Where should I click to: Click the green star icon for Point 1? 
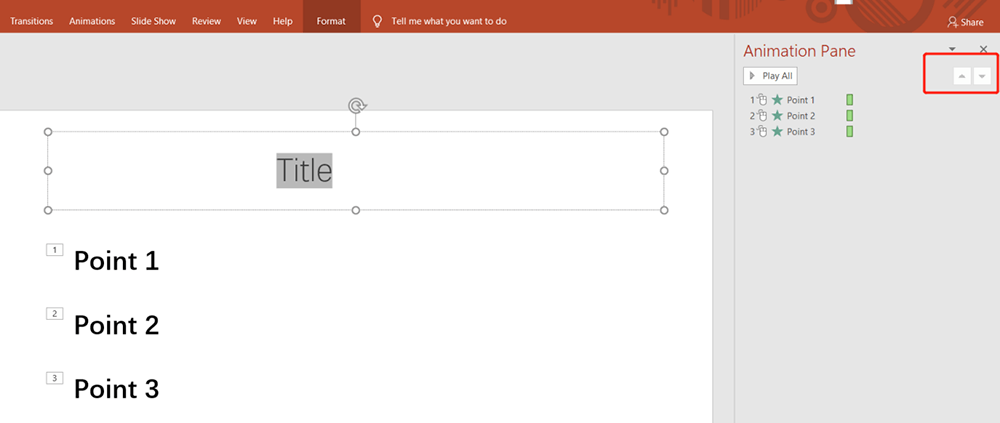coord(777,100)
